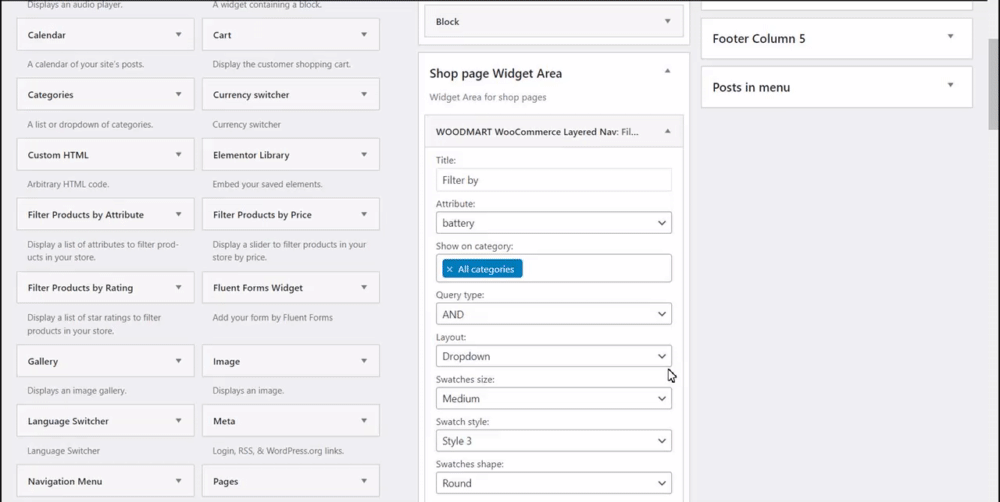Expand the Cart widget arrow
1000x502 pixels.
point(364,35)
